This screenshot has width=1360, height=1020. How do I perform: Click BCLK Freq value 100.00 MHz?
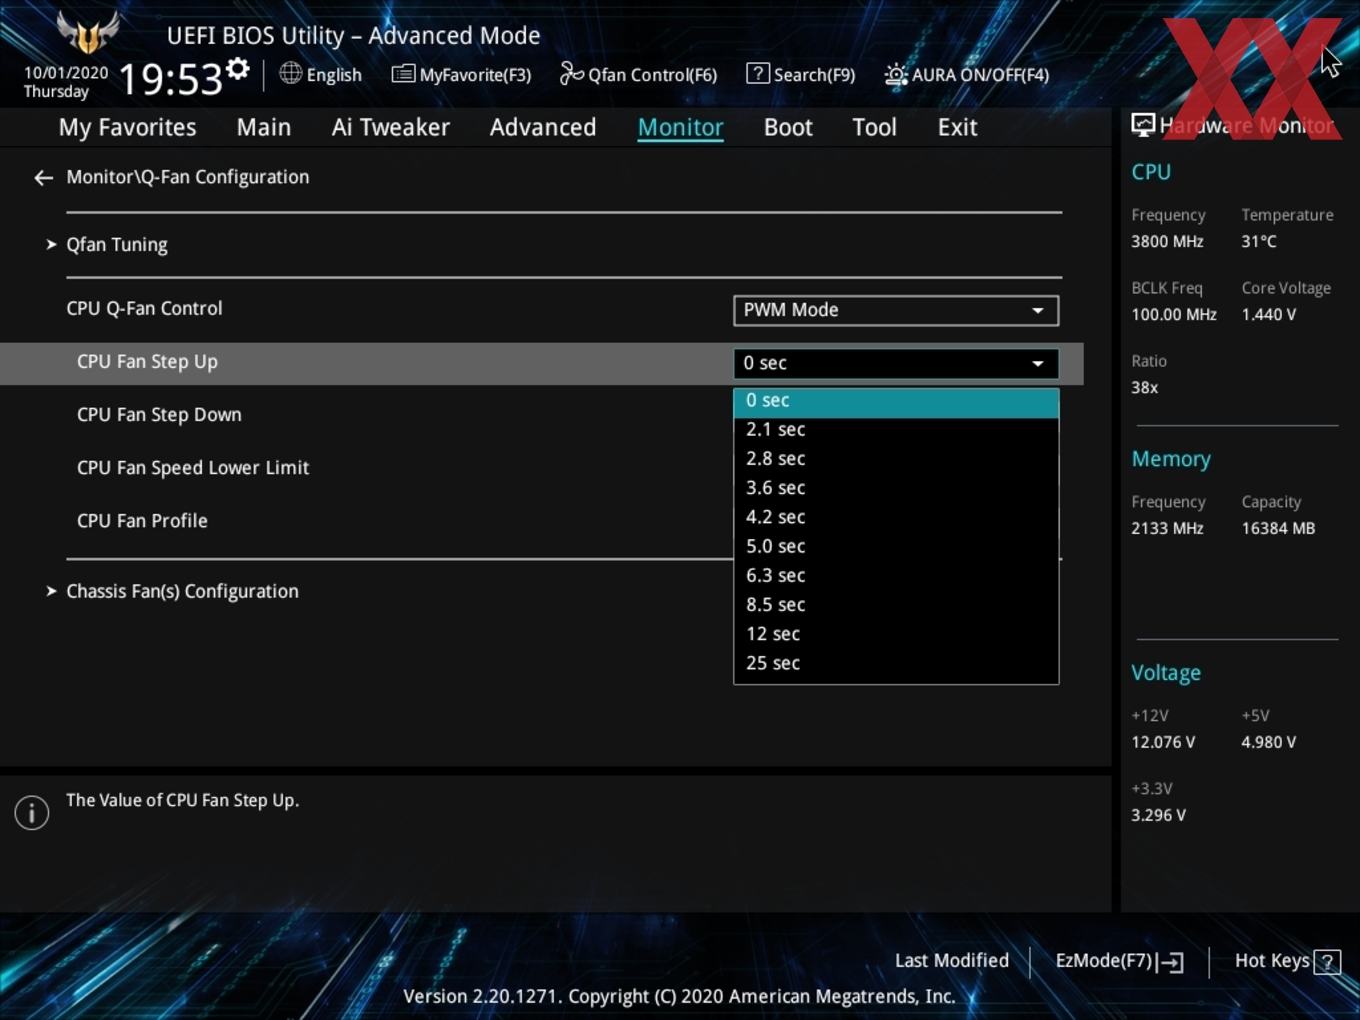(x=1174, y=315)
